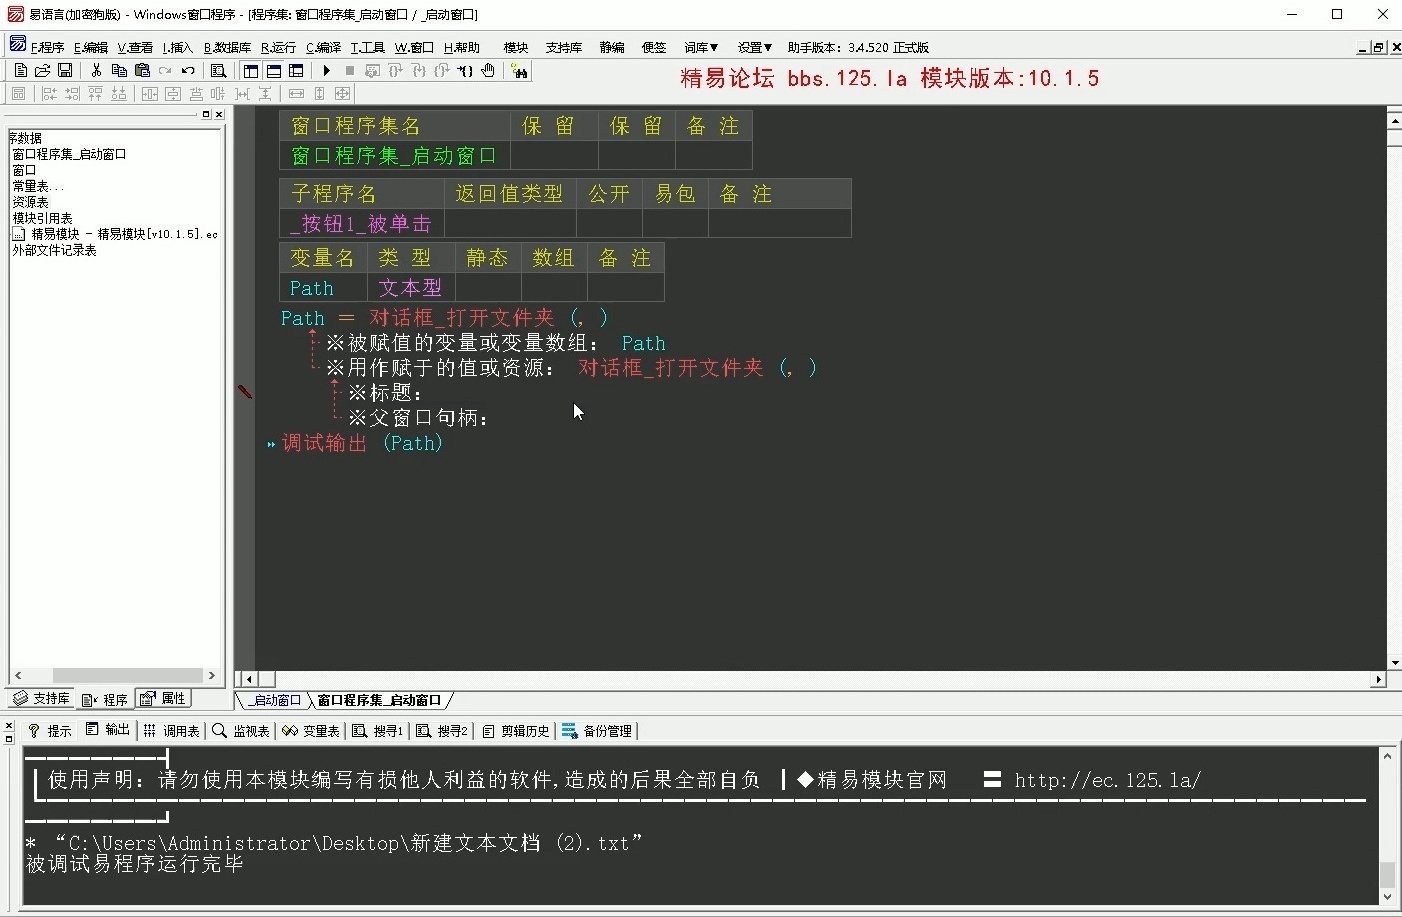
Task: Paste using the clipboard toolbar icon
Action: [142, 71]
